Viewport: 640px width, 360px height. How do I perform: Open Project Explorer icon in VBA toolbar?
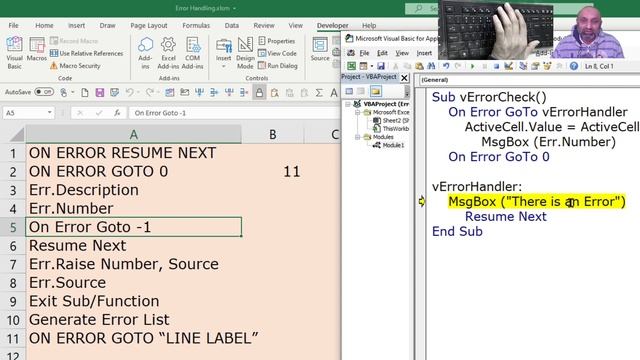point(523,66)
